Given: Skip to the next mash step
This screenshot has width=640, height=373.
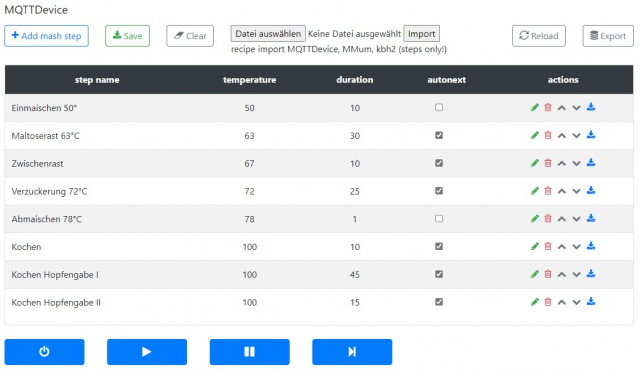Looking at the screenshot, I should (x=352, y=352).
